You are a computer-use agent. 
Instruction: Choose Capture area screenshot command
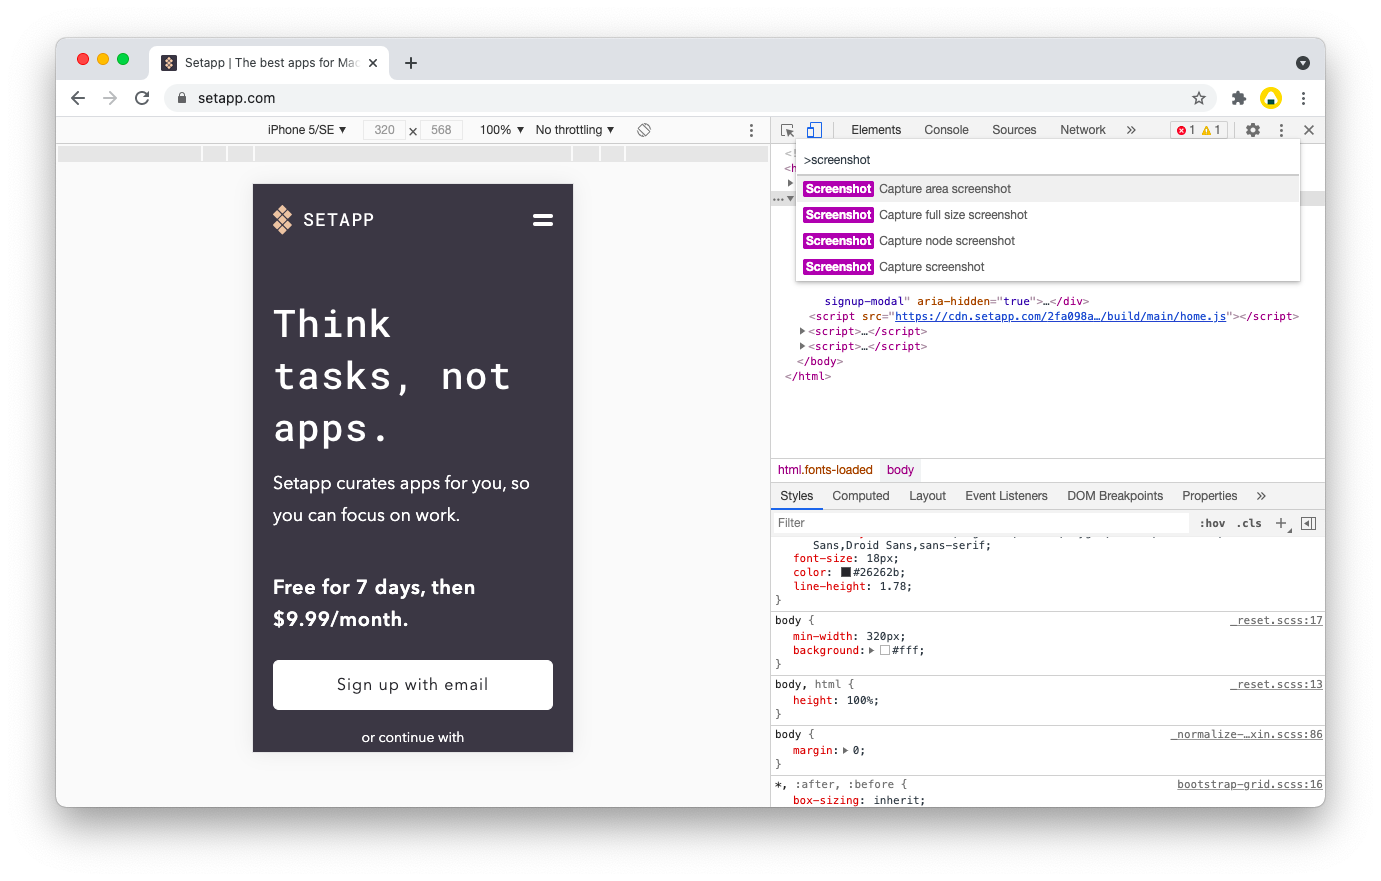click(x=1048, y=189)
